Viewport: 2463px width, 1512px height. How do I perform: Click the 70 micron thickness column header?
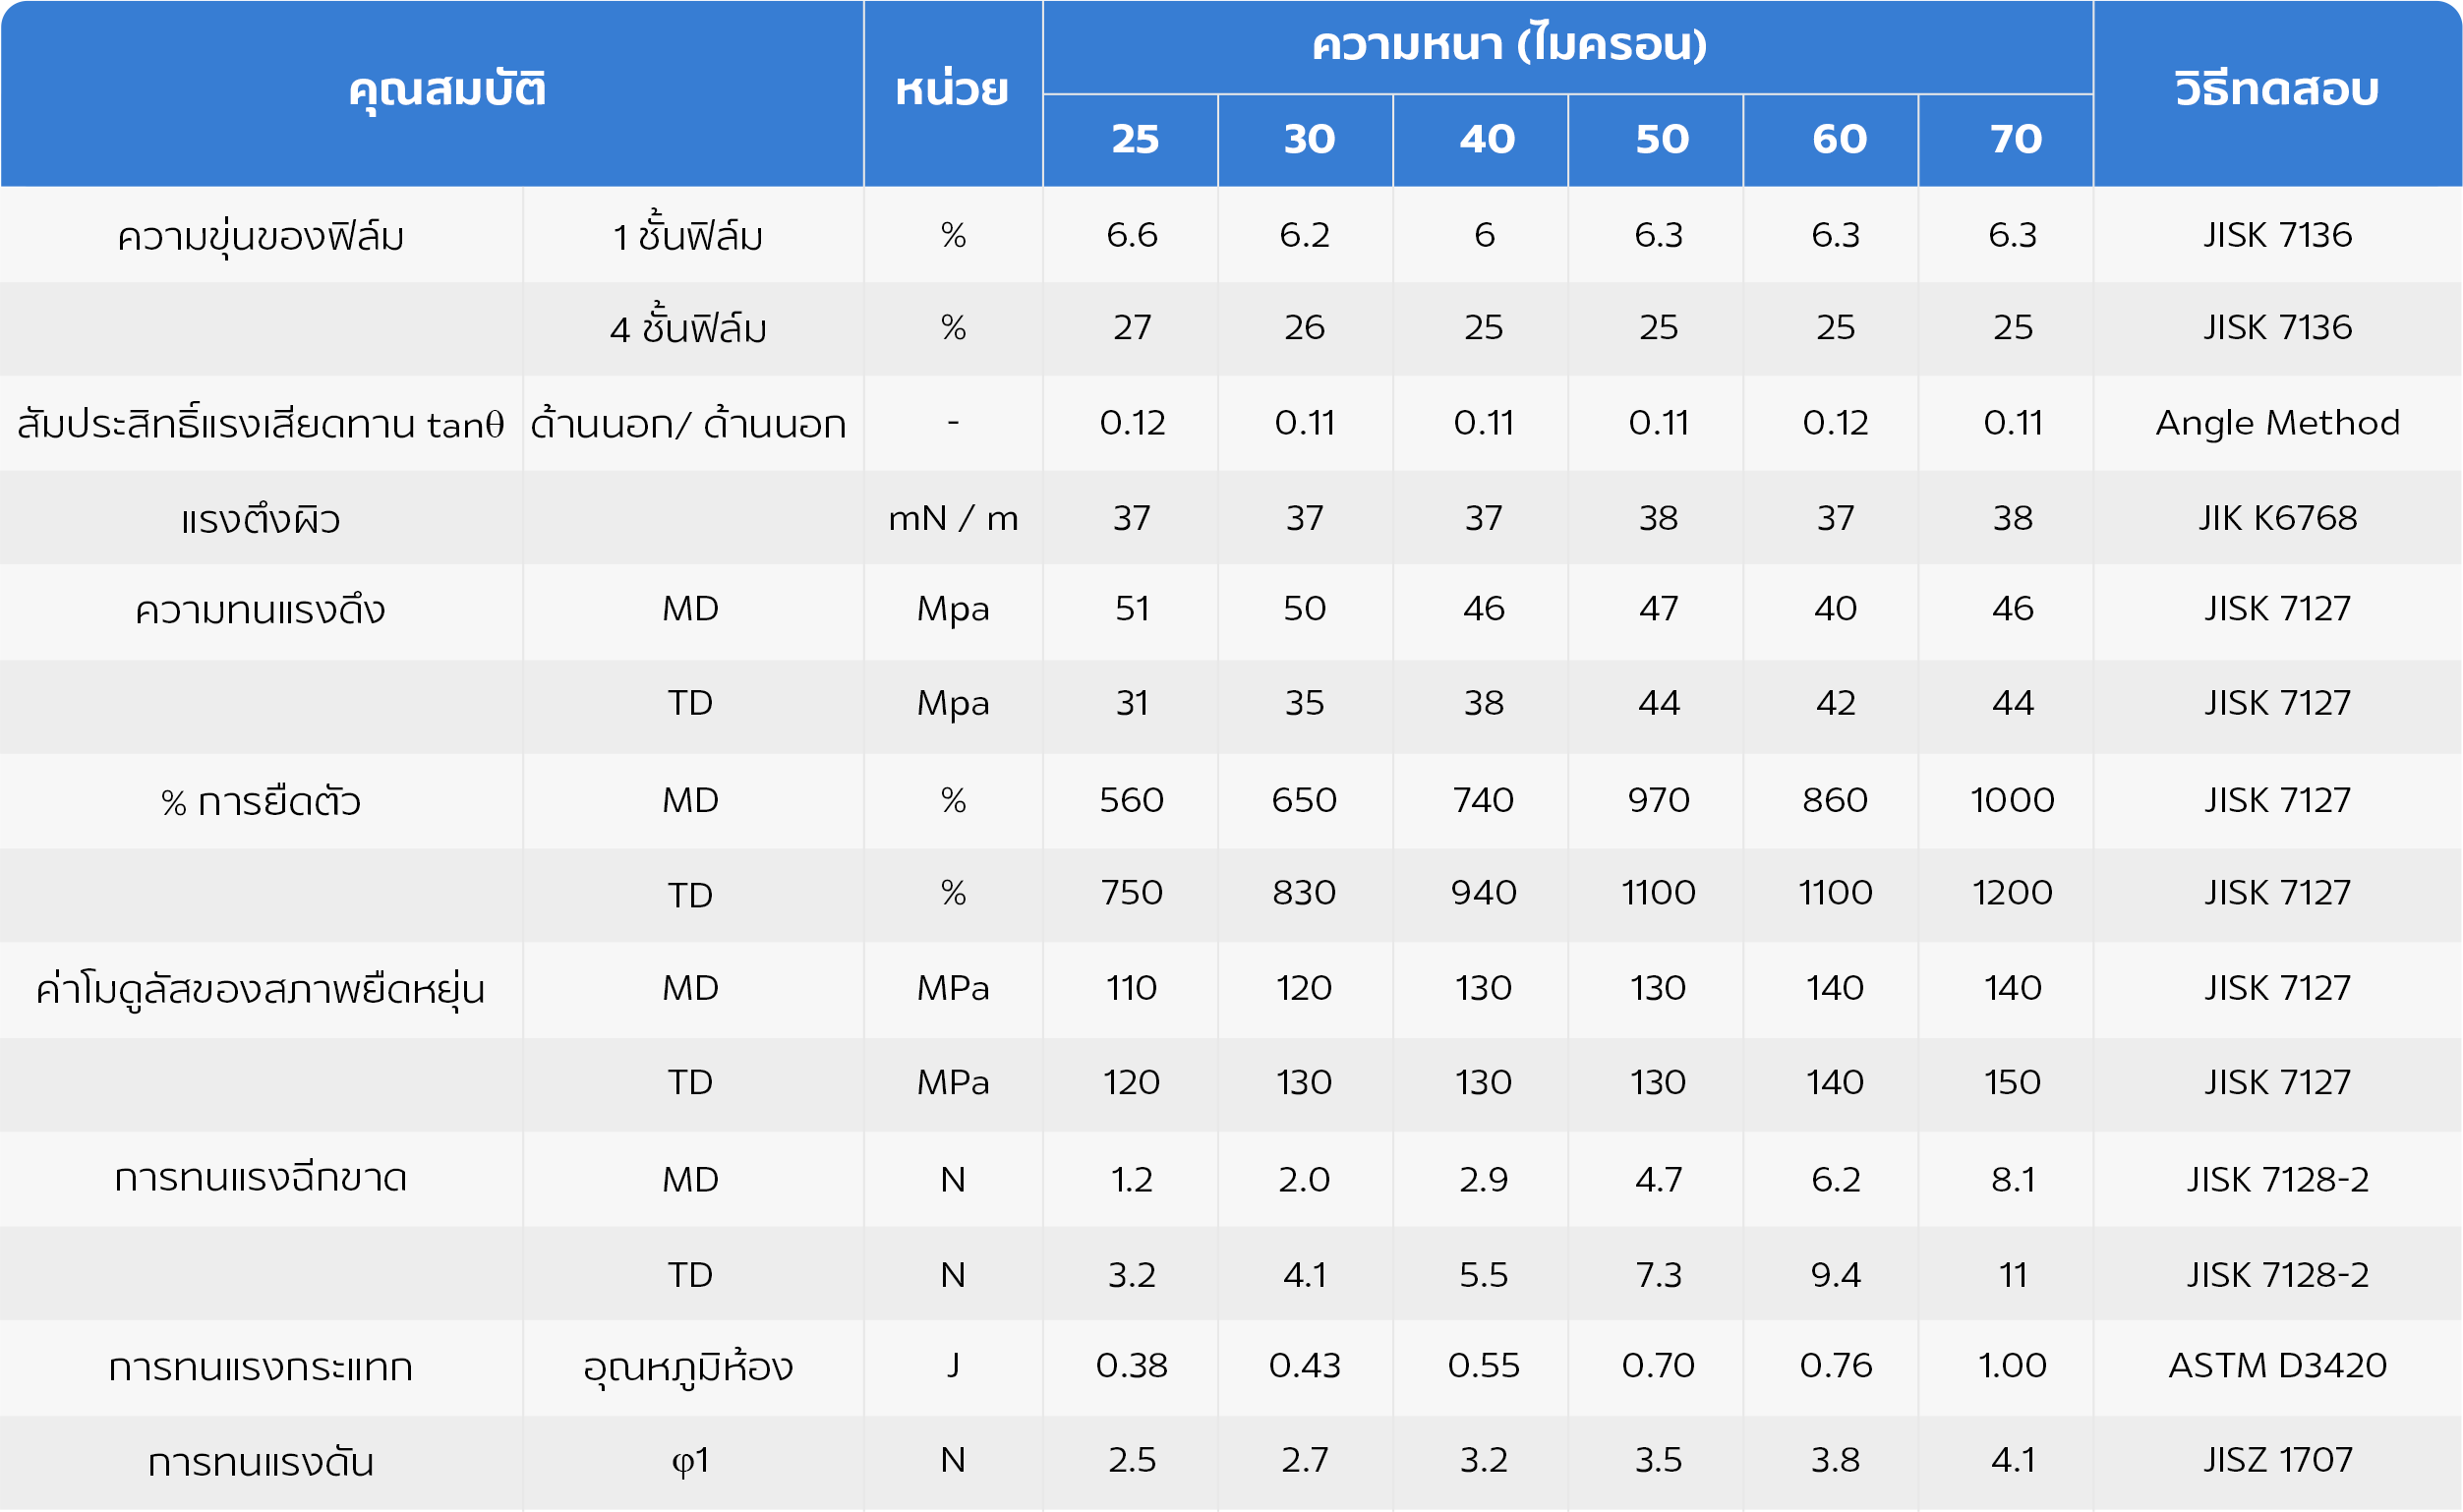click(2014, 139)
